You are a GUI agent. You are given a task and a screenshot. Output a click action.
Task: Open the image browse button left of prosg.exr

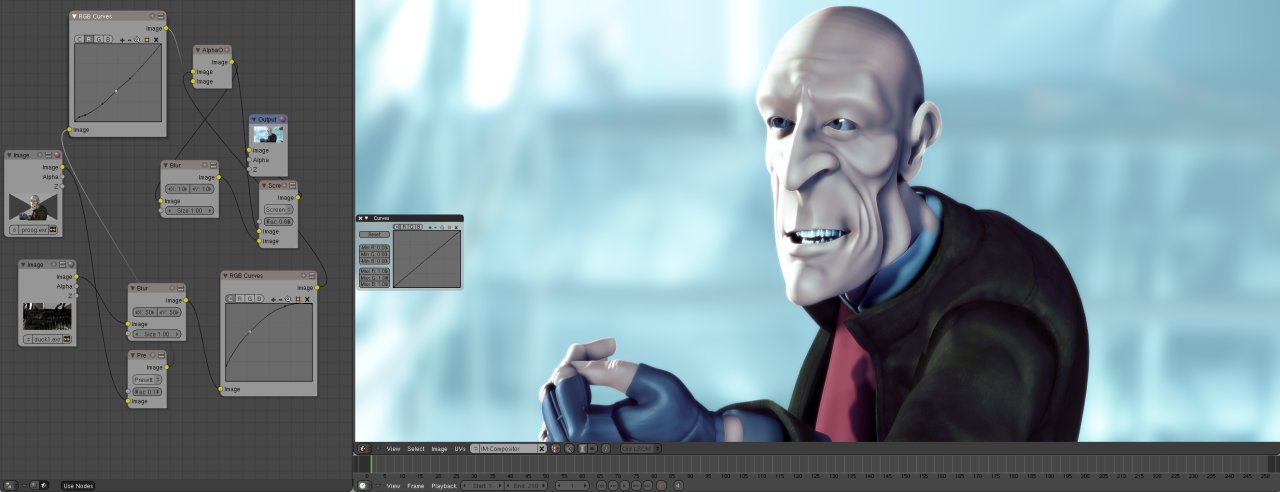point(13,230)
